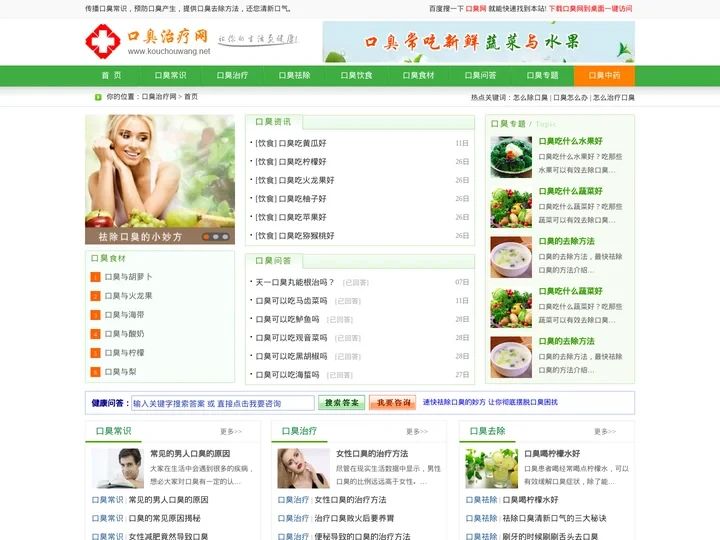
Task: Click orange number 2 badge beside 口臭与火龙果
Action: tap(95, 296)
